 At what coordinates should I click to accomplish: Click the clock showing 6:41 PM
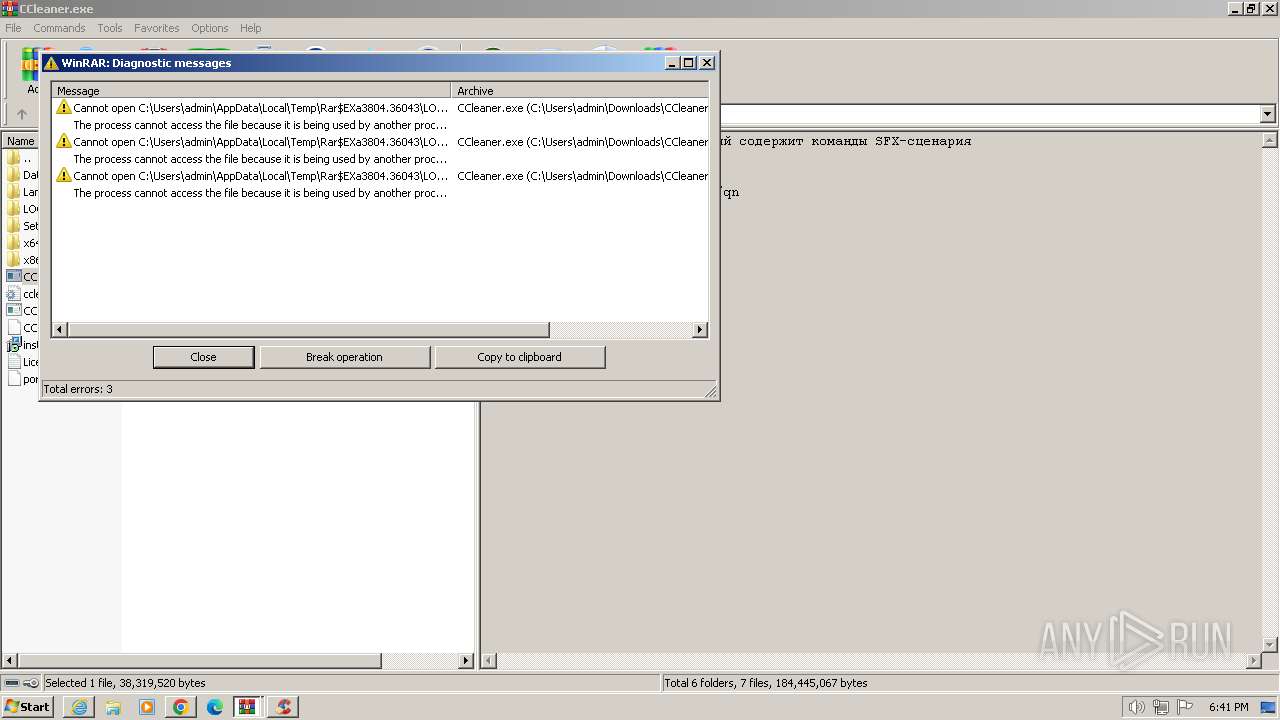click(x=1228, y=707)
